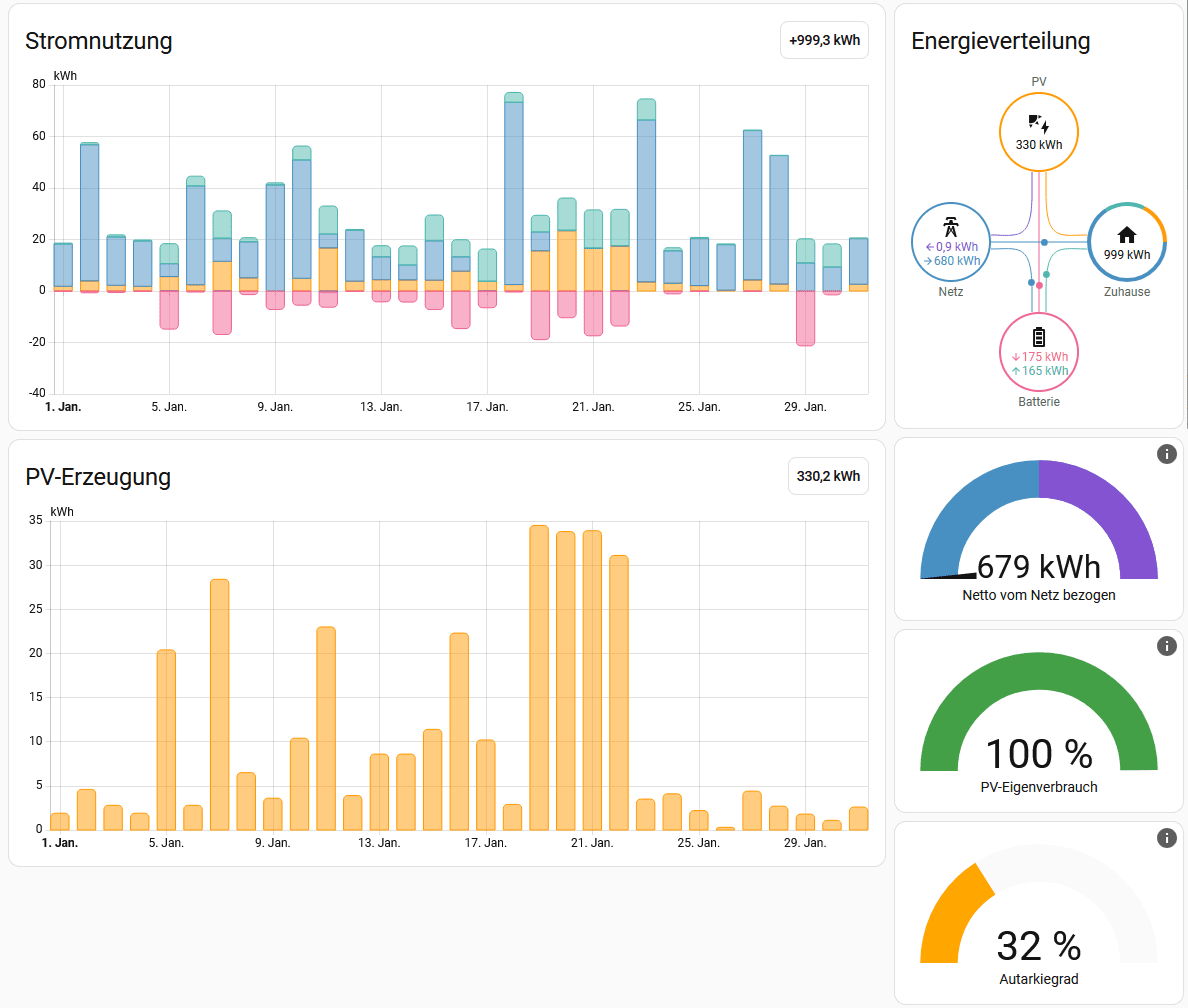Click the Zuhause house icon
The image size is (1188, 1008).
pos(1127,235)
